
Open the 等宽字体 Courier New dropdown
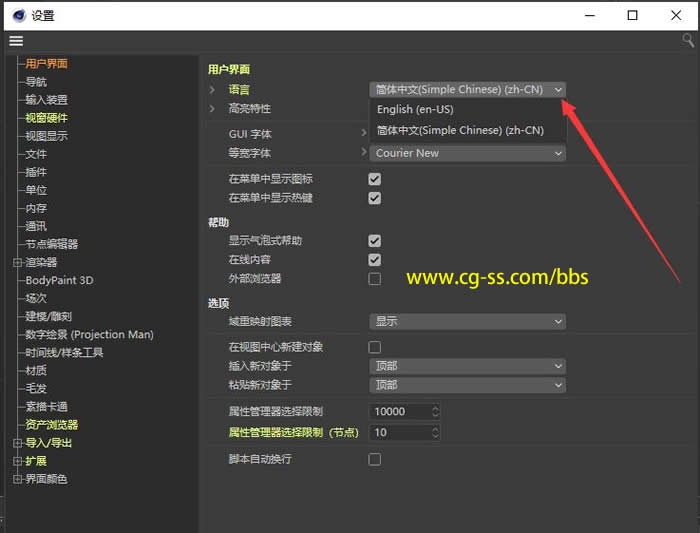(467, 153)
